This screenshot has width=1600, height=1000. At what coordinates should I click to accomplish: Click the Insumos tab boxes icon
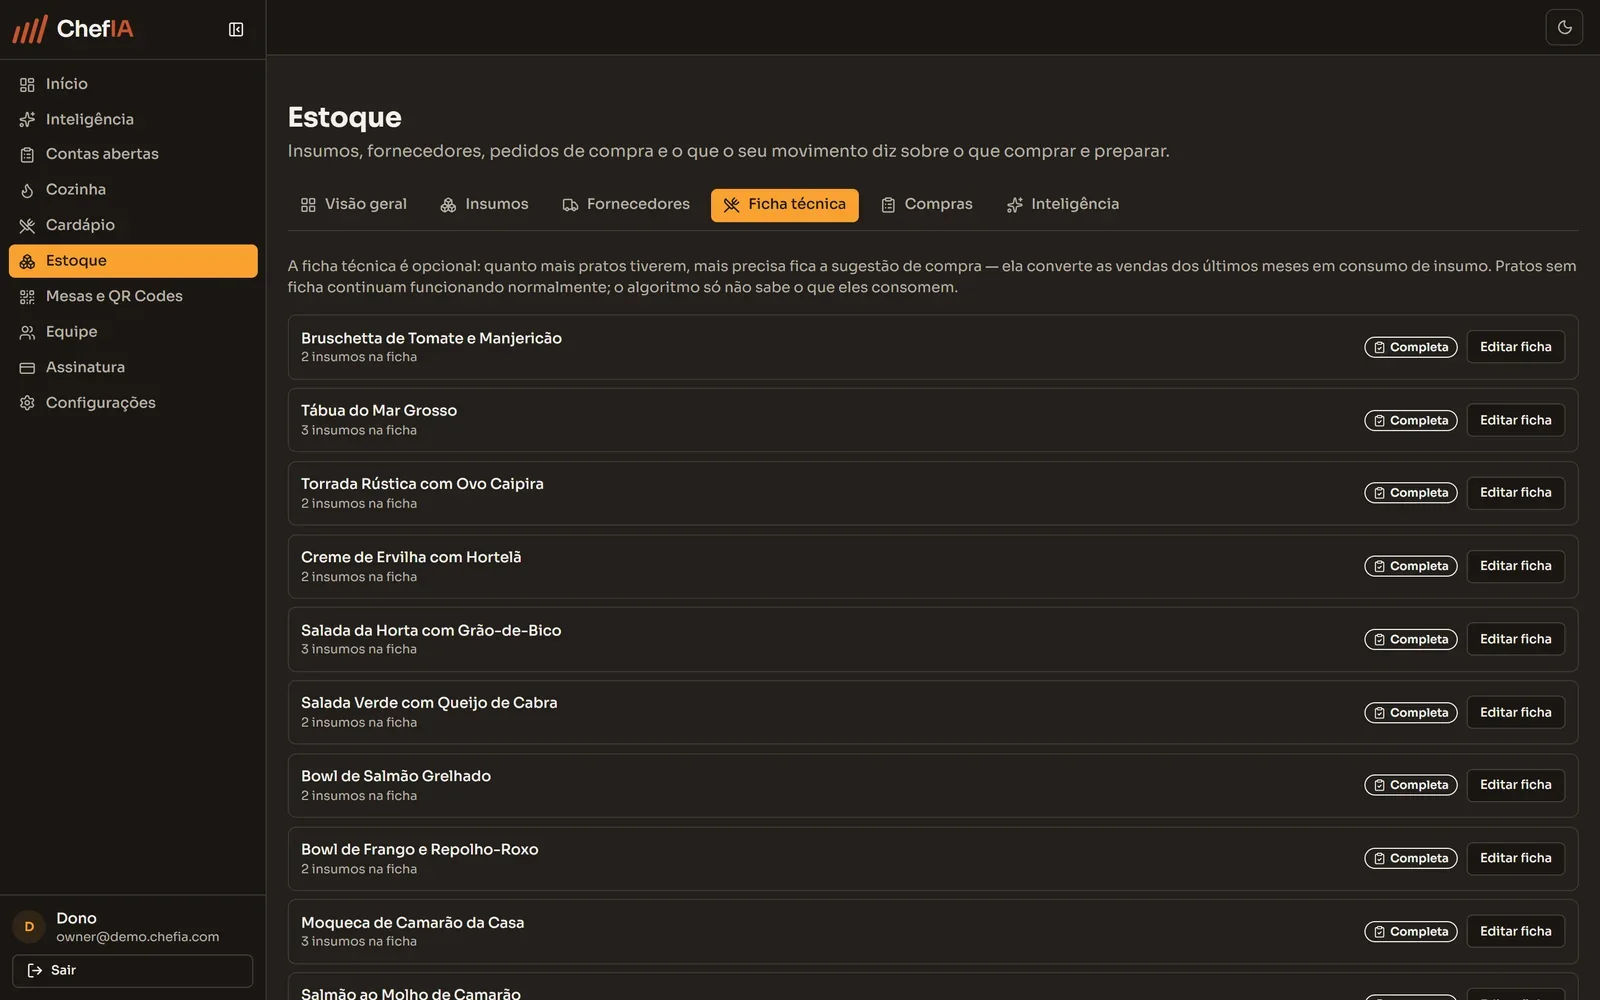448,205
